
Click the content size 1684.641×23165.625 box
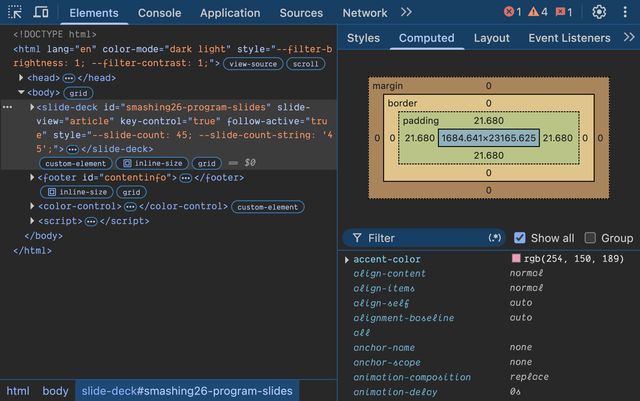coord(489,138)
